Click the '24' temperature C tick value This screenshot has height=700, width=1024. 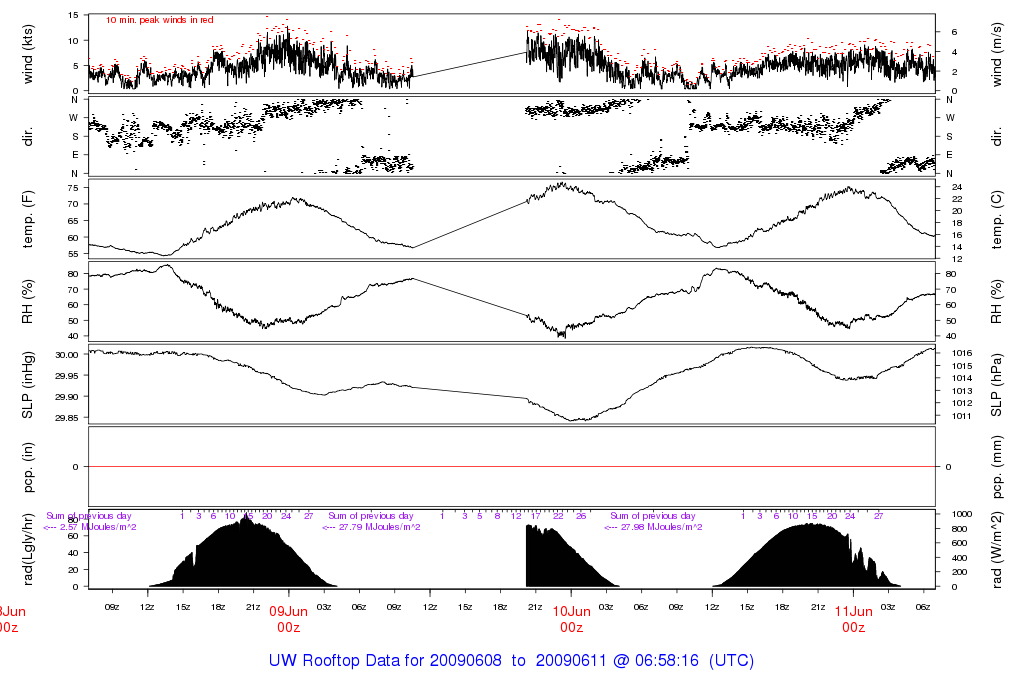tap(957, 187)
